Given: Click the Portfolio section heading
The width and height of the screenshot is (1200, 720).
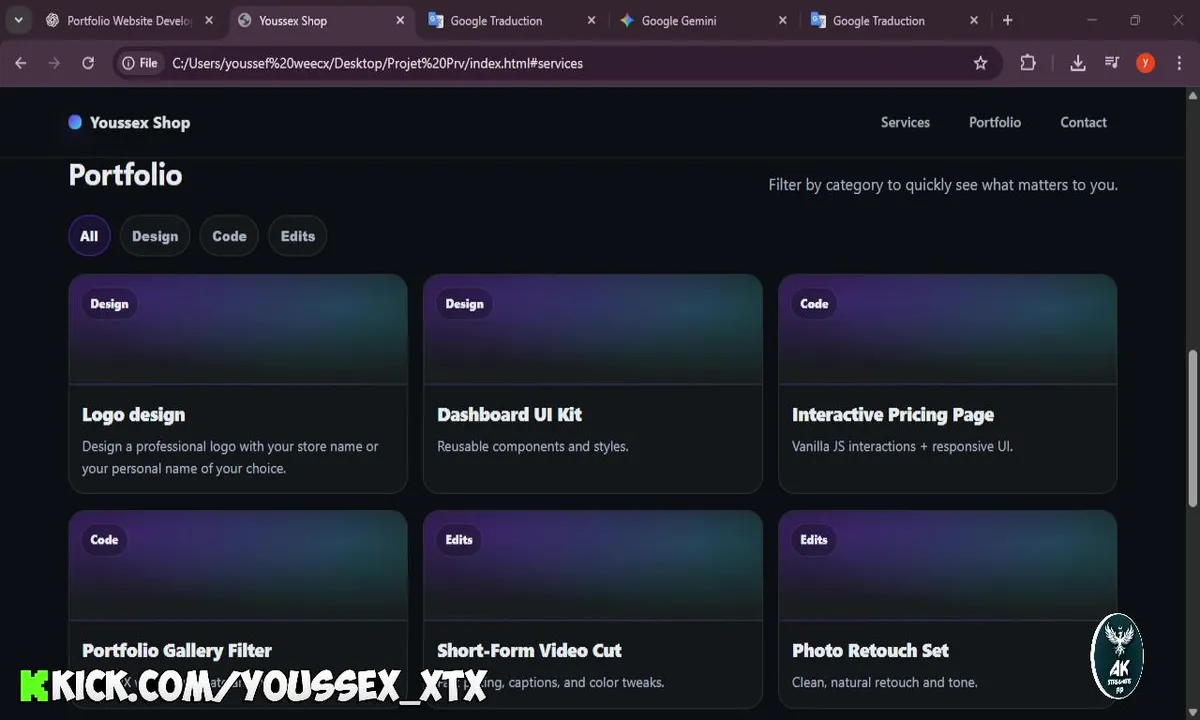Looking at the screenshot, I should [x=125, y=175].
